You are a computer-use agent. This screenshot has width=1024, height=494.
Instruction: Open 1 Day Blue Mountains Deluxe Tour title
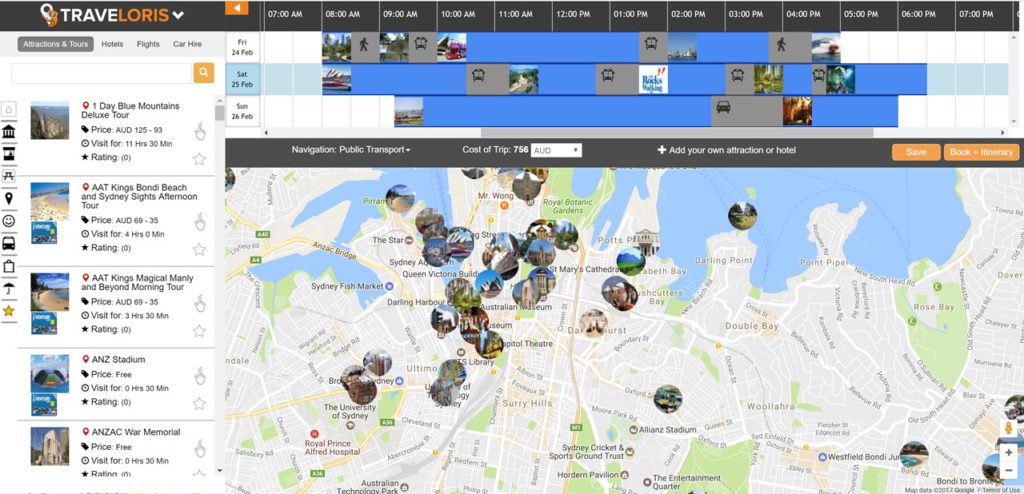tap(131, 110)
